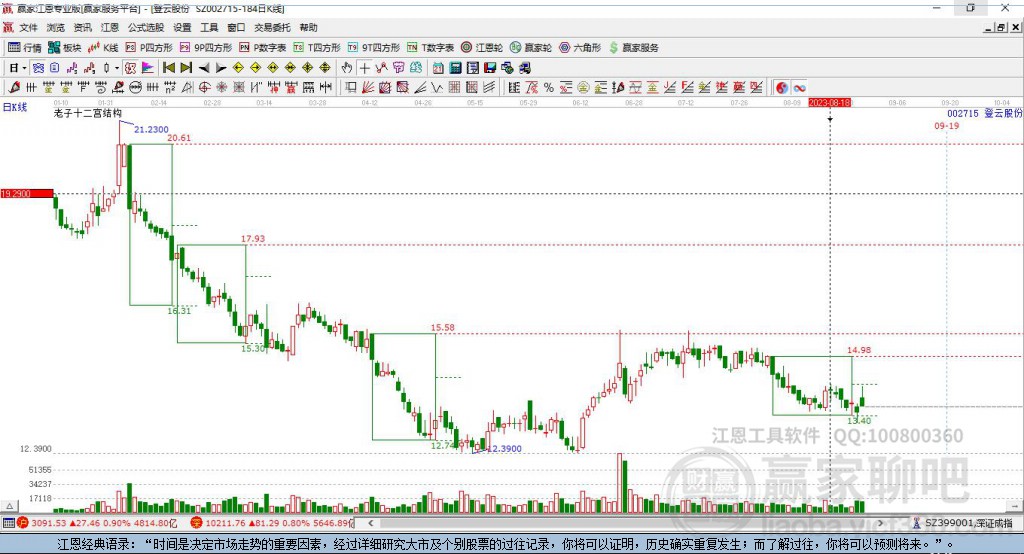Open the 公式选股 menu
This screenshot has height=554, width=1024.
click(x=146, y=27)
